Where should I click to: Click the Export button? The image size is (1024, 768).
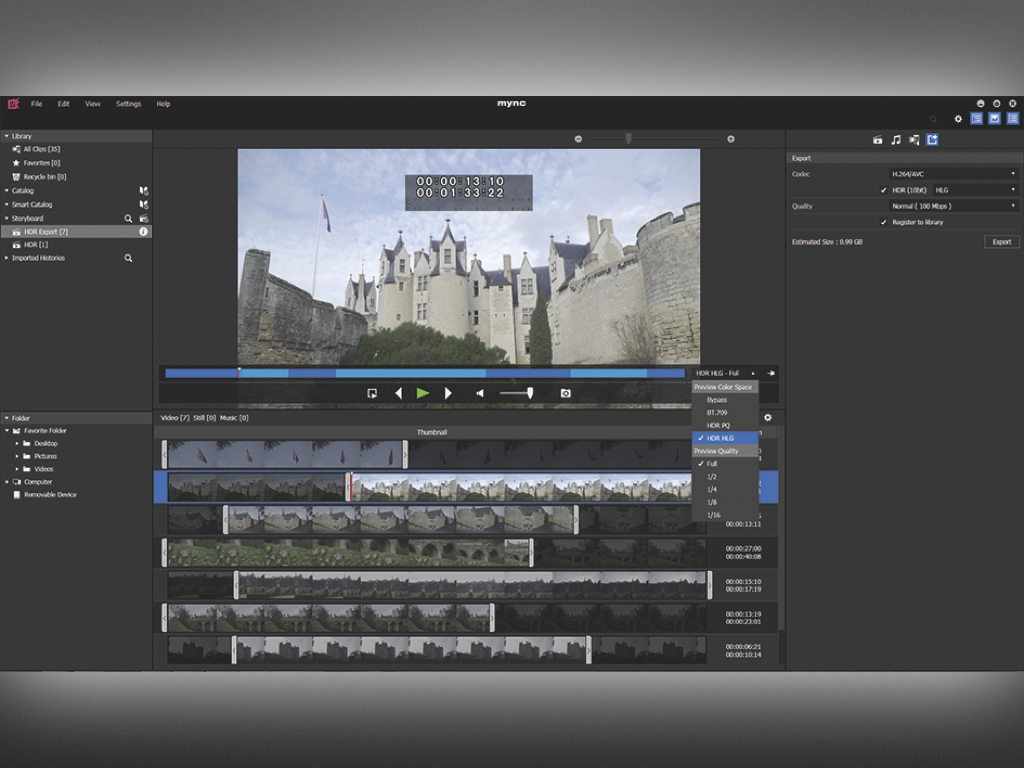pyautogui.click(x=1001, y=242)
